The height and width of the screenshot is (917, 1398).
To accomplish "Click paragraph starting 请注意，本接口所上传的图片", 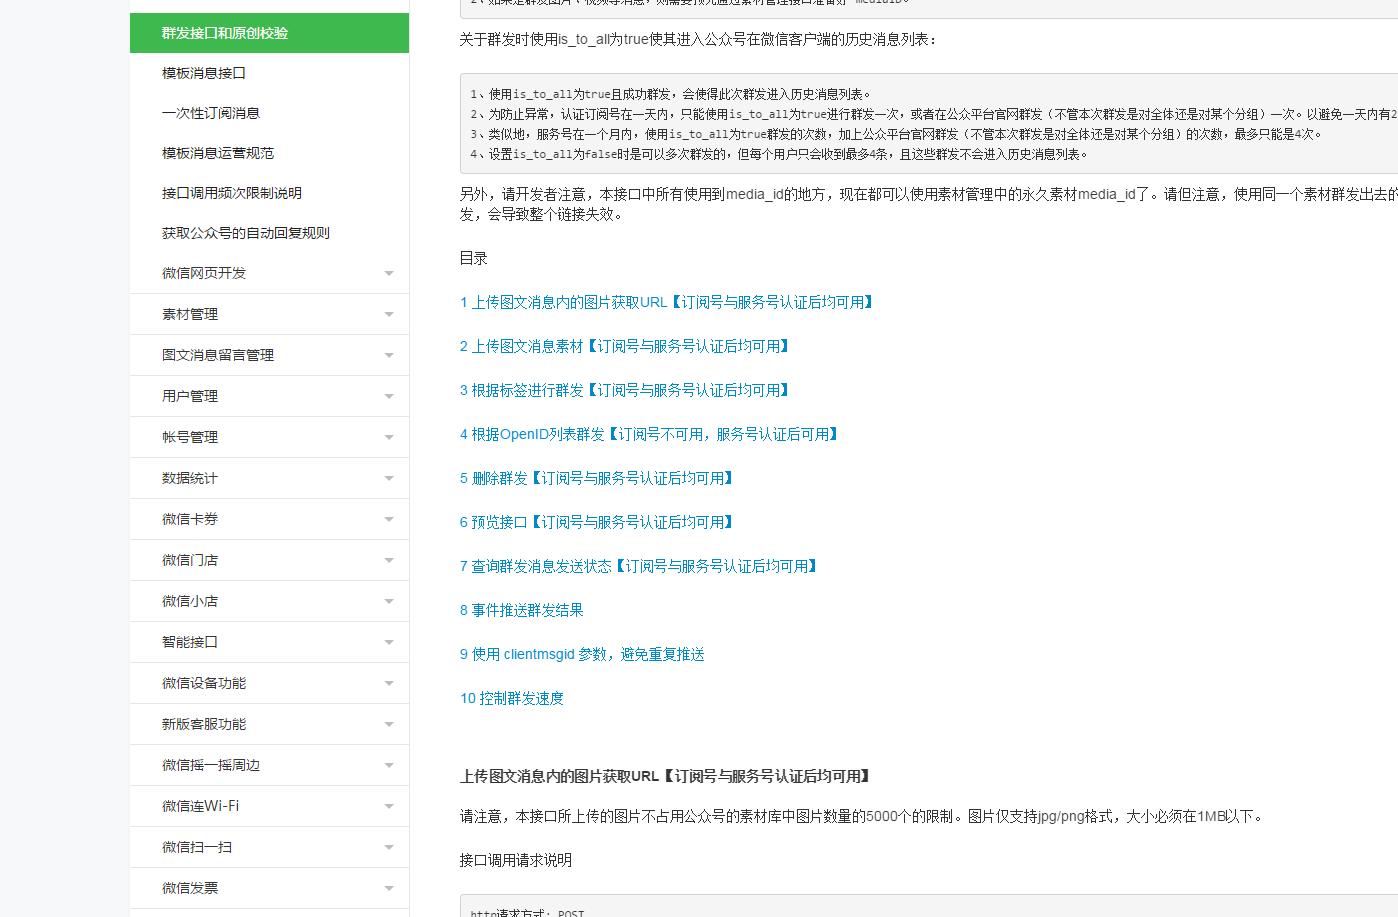I will coord(863,816).
